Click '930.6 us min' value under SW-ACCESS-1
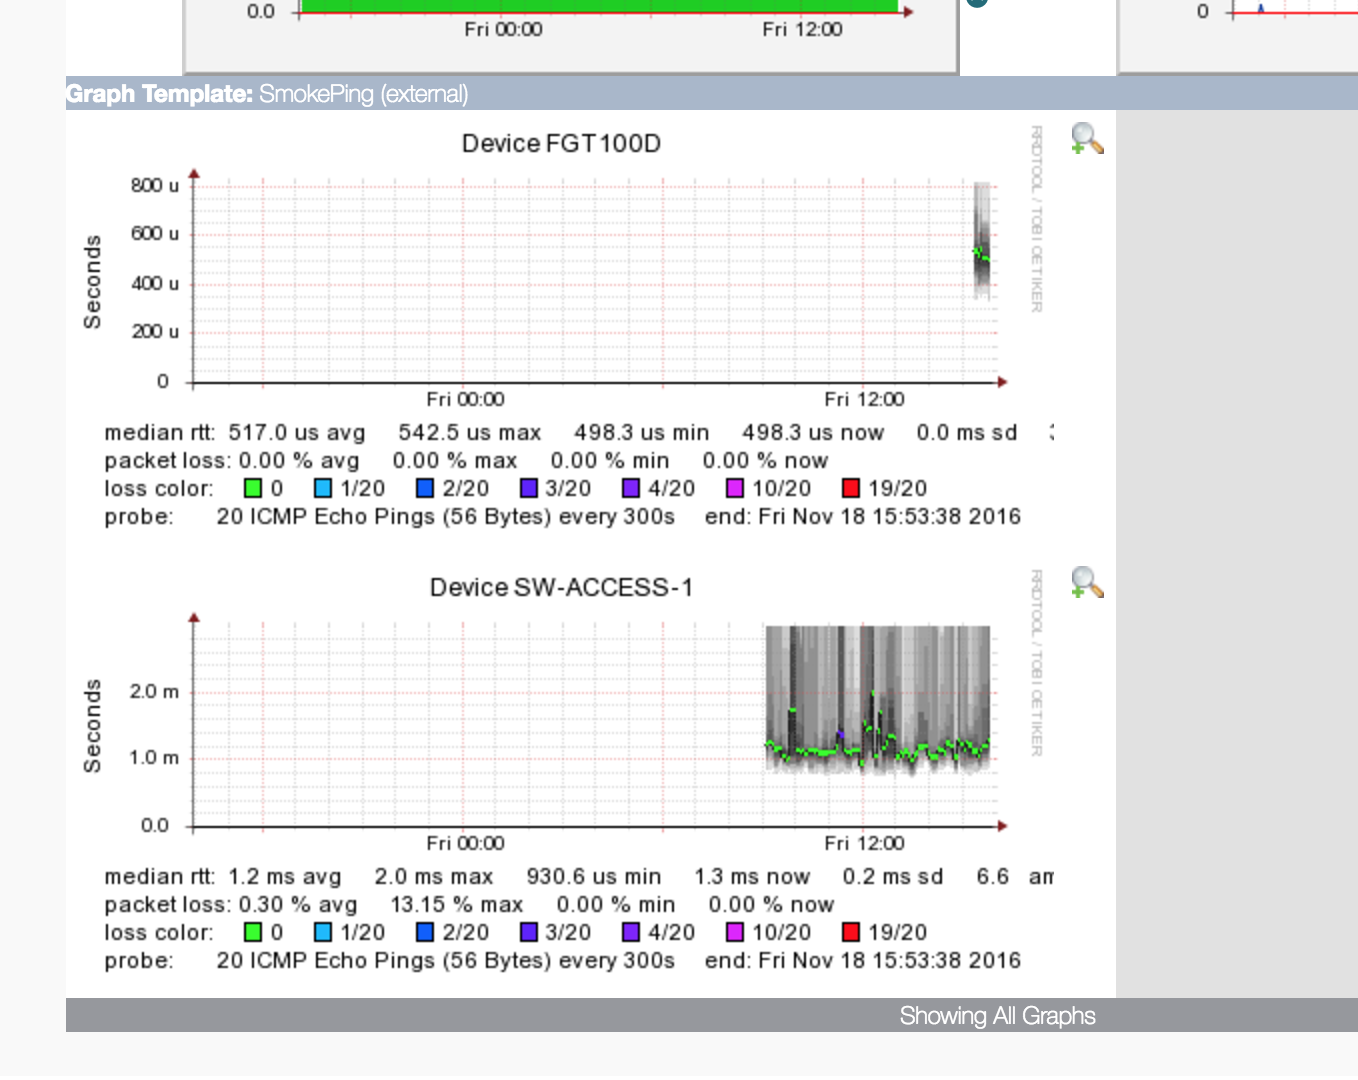This screenshot has height=1080, width=1358. pyautogui.click(x=594, y=877)
